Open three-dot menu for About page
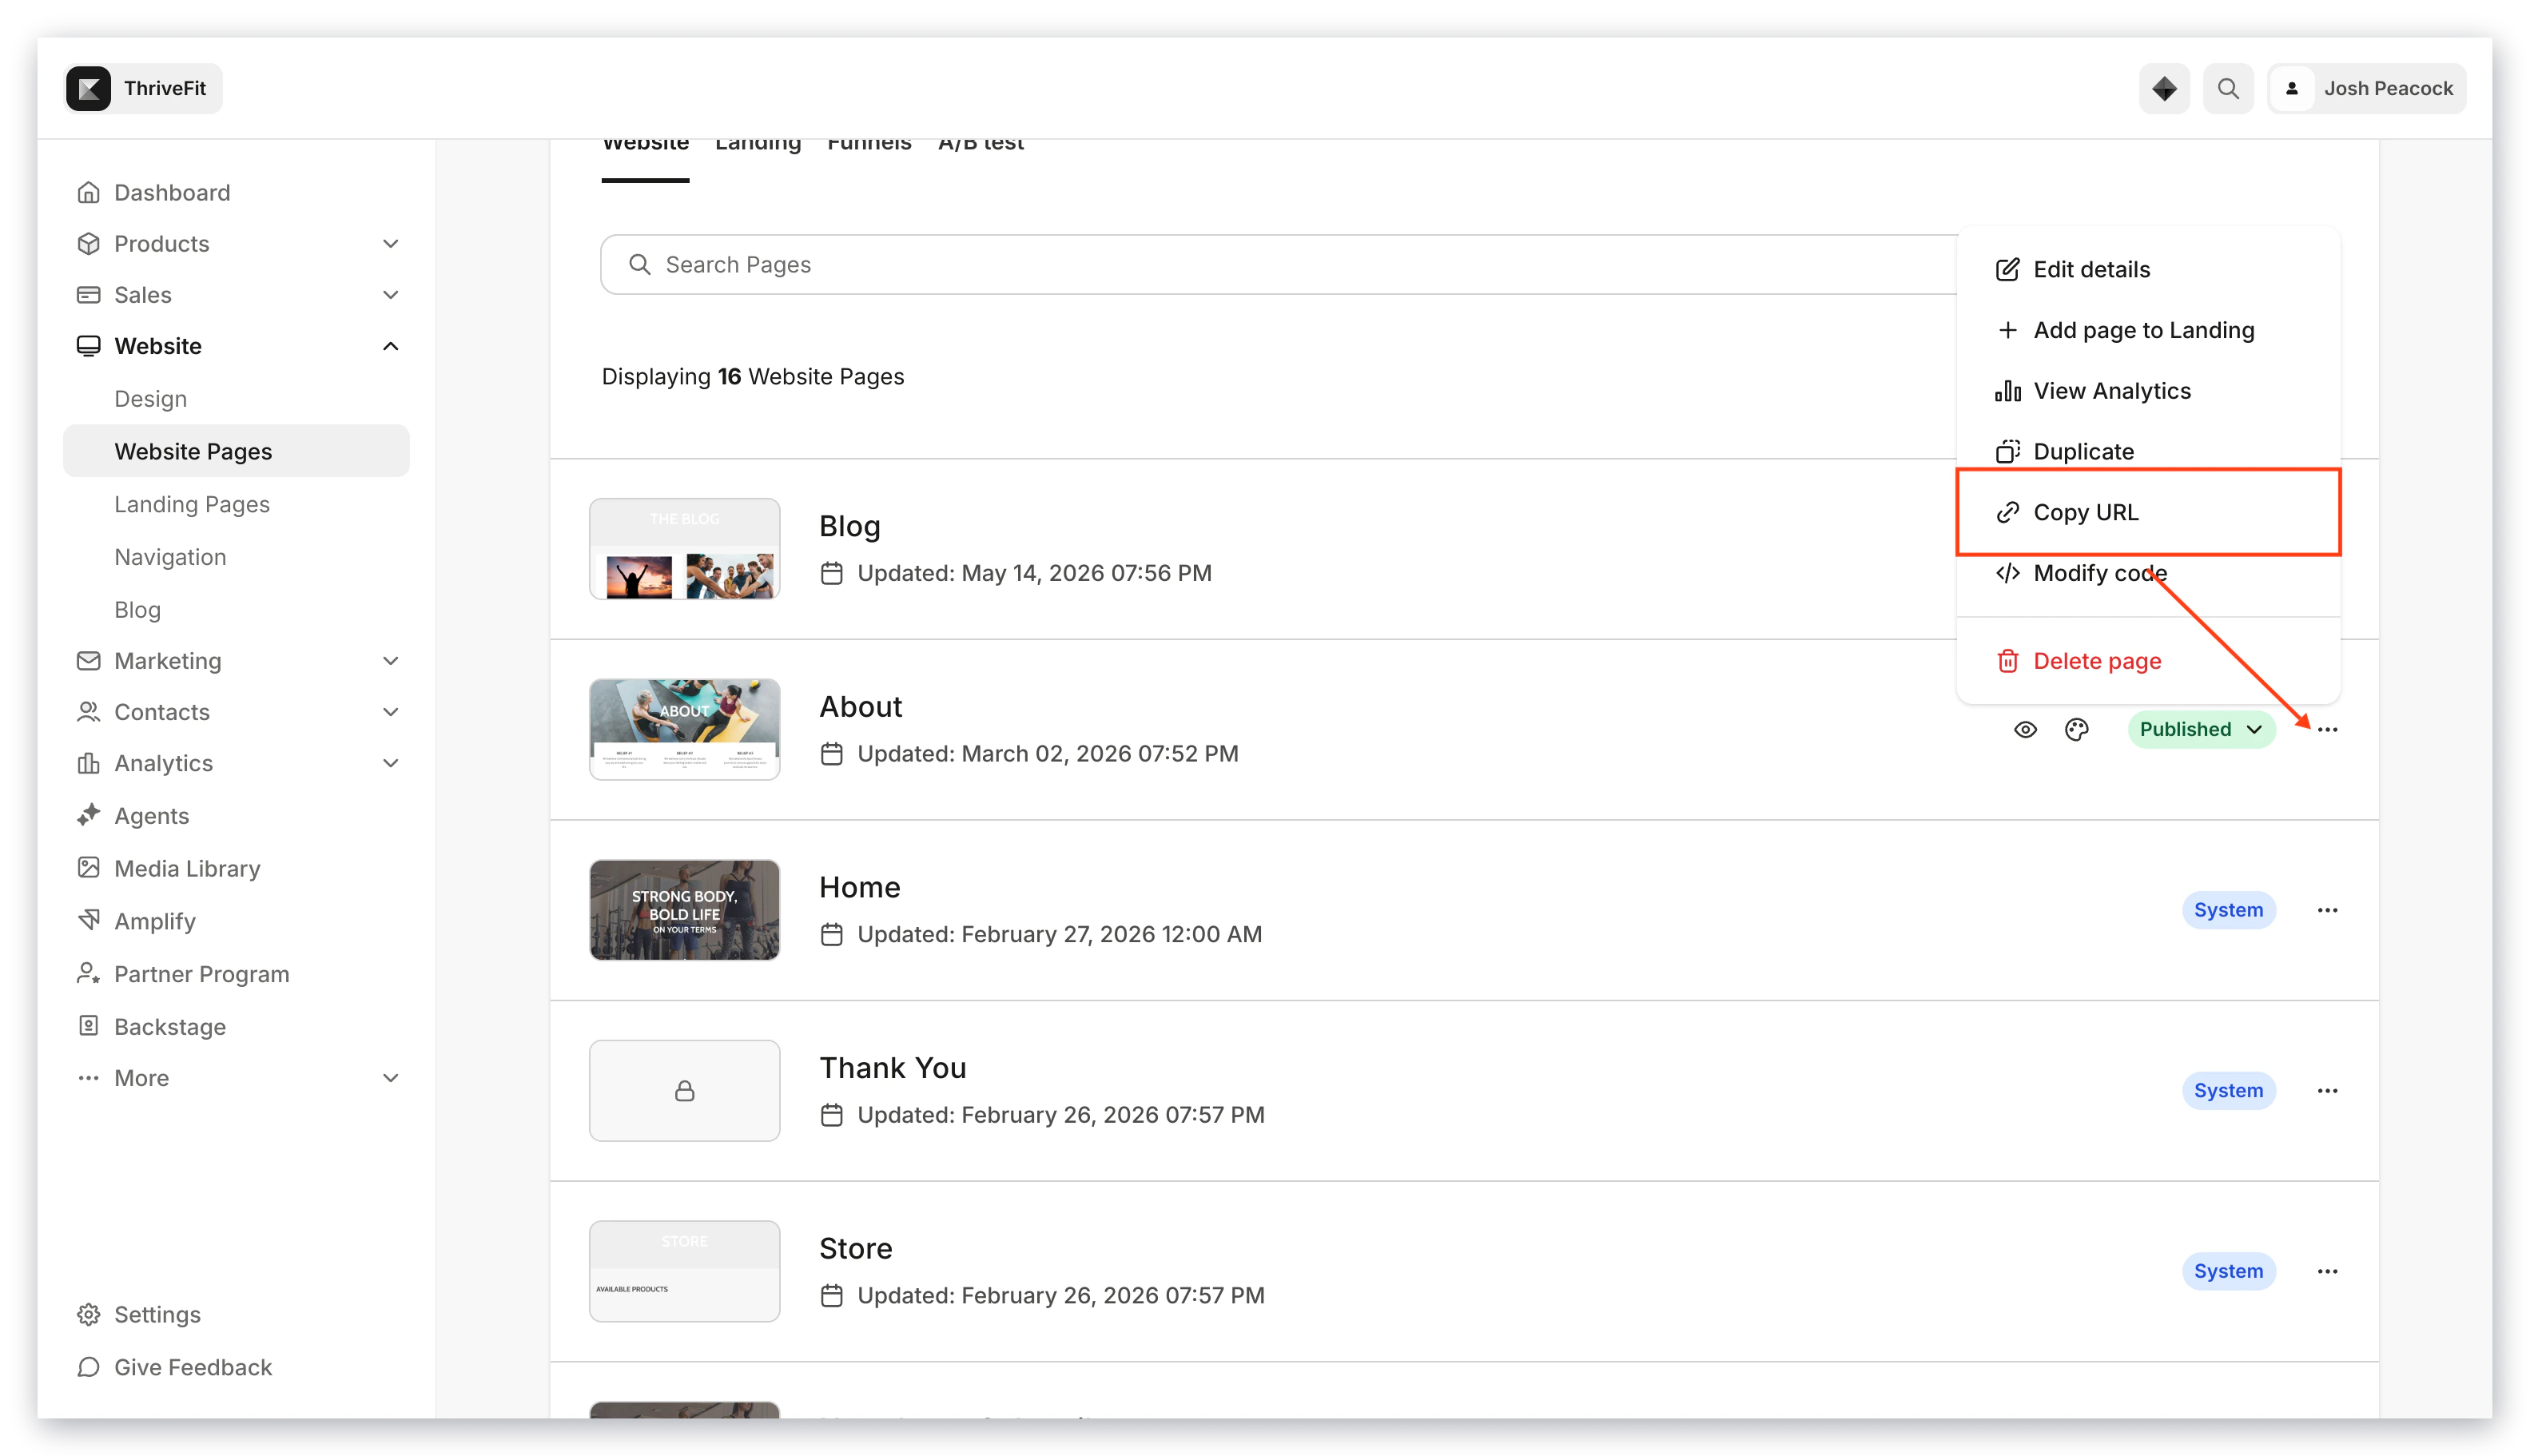 tap(2326, 729)
